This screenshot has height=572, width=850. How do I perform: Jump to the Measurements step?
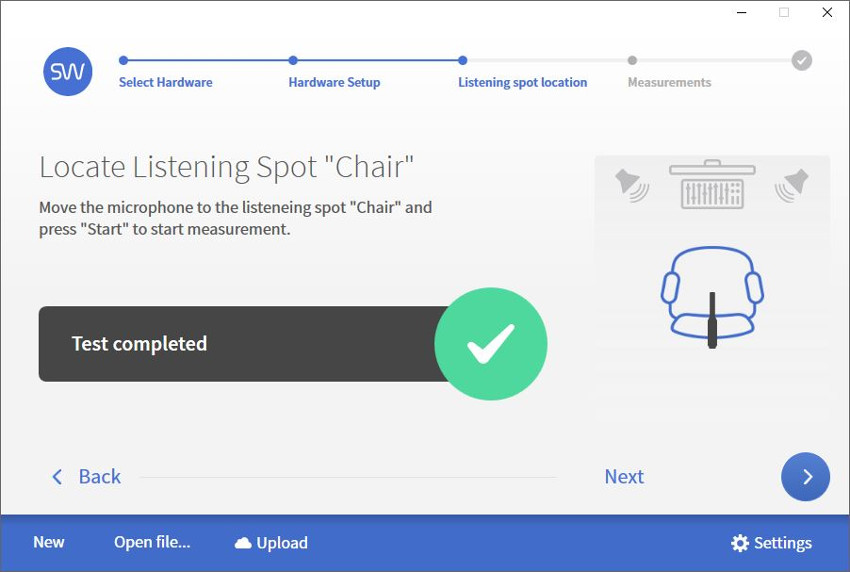669,82
